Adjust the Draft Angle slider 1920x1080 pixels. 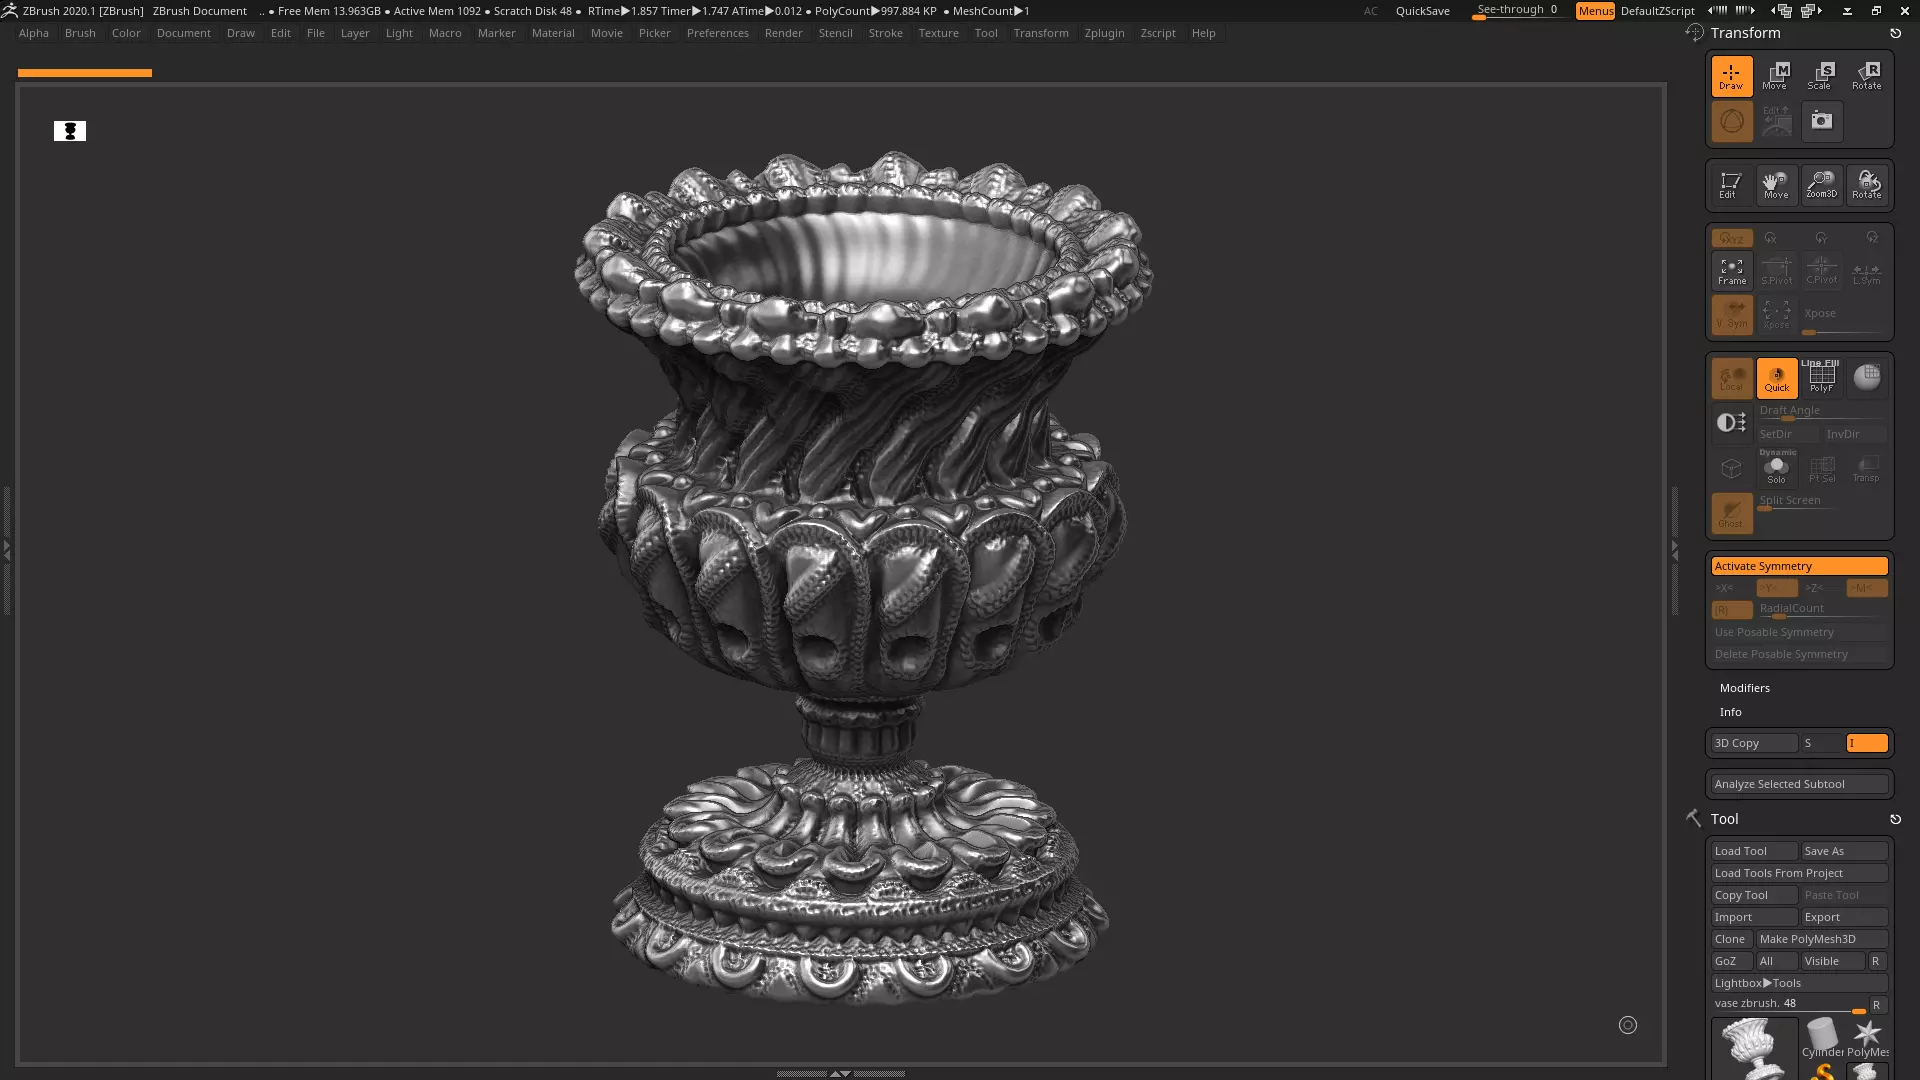[x=1822, y=411]
